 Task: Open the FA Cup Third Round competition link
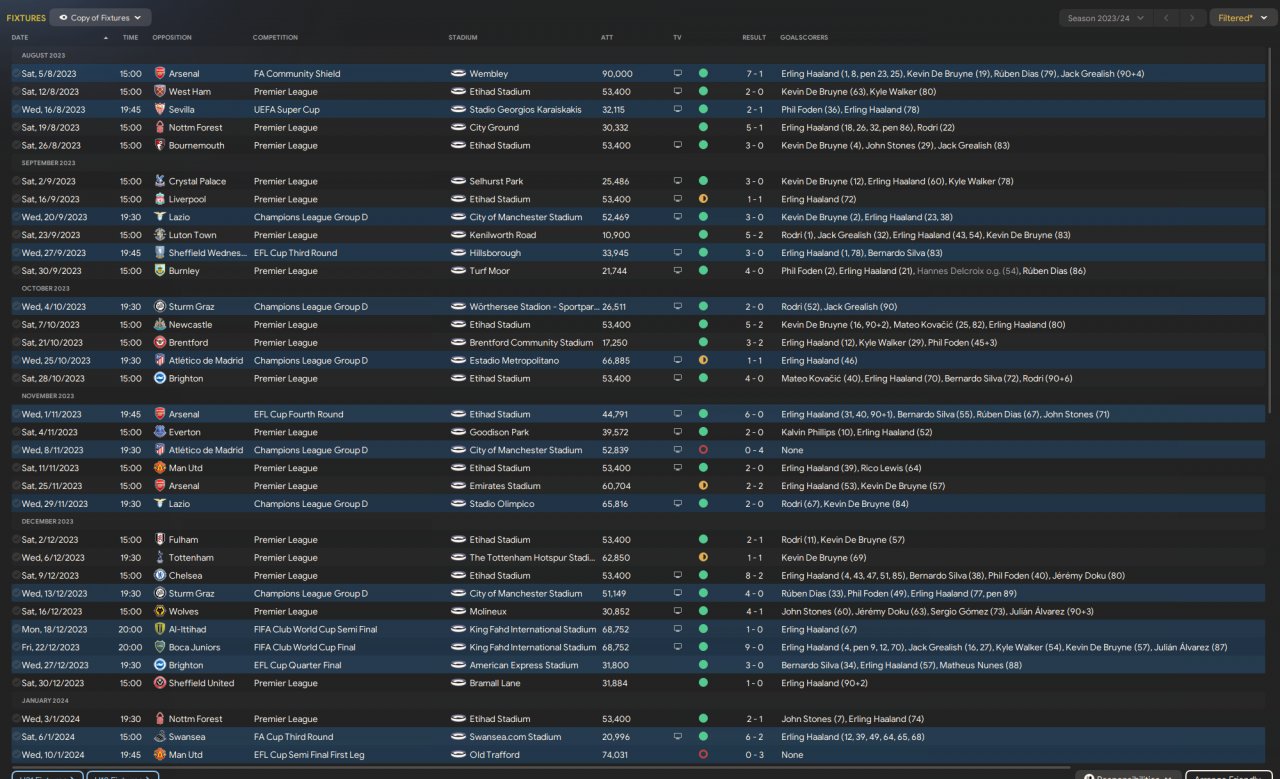tap(295, 737)
